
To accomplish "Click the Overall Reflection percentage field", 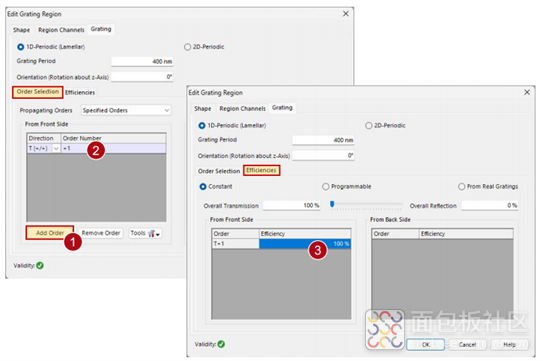I will pos(490,205).
